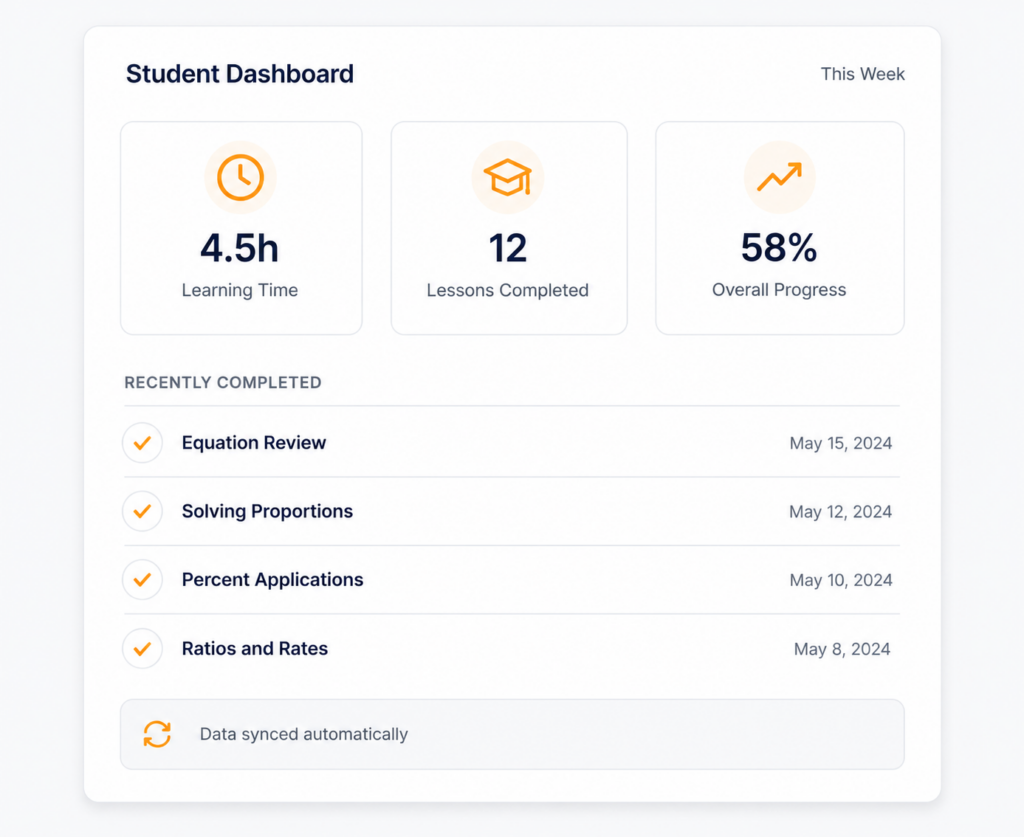The height and width of the screenshot is (837, 1024).
Task: Click the upward trend arrow icon
Action: pos(779,177)
